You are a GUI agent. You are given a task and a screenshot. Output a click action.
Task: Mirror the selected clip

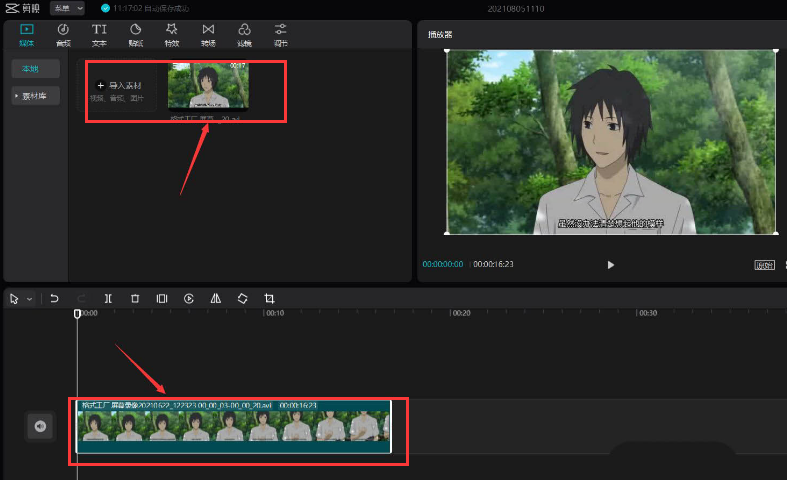[x=215, y=299]
